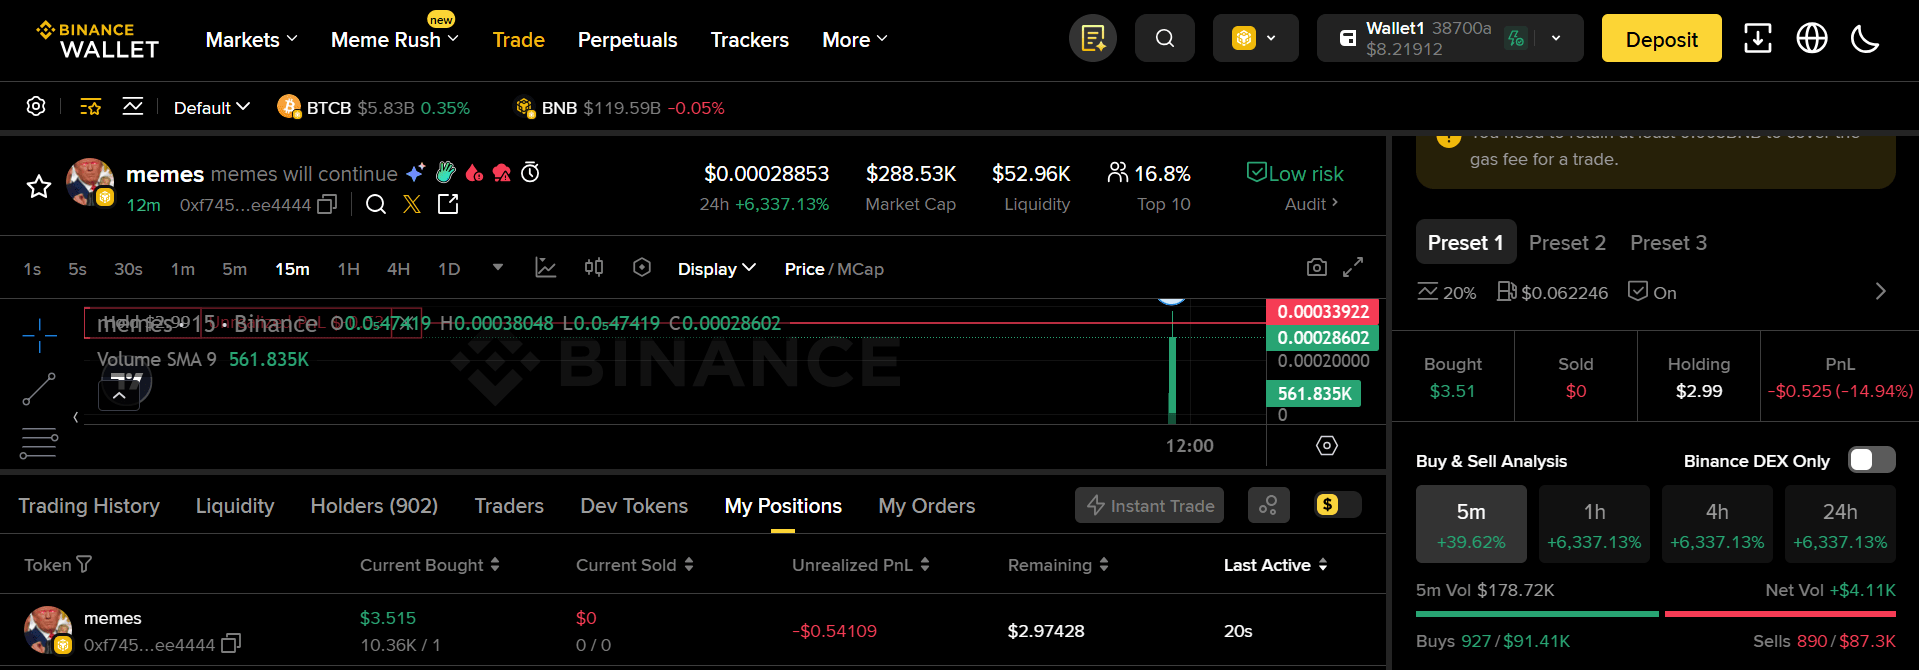This screenshot has width=1919, height=670.
Task: Collapse the indicator legend arrow
Action: click(x=119, y=396)
